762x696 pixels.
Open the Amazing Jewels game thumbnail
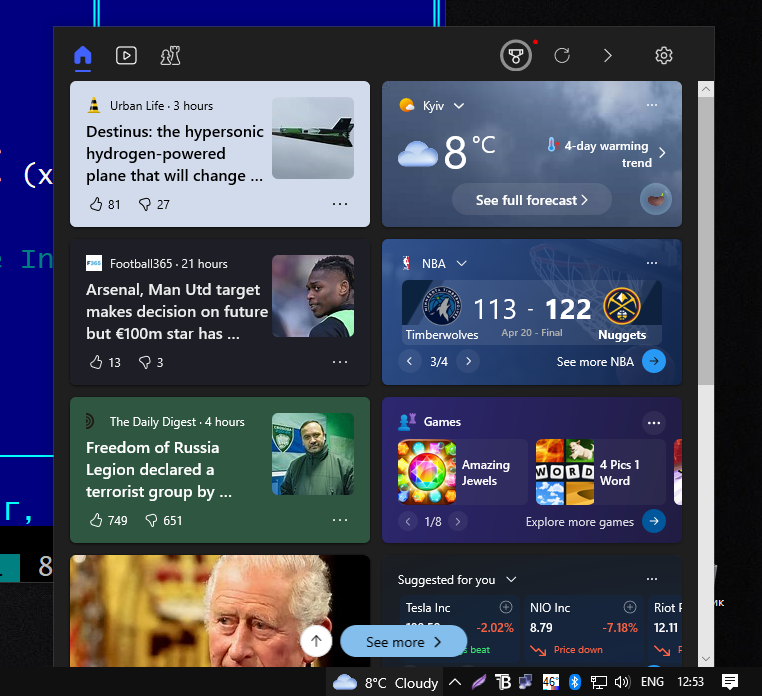tap(427, 472)
